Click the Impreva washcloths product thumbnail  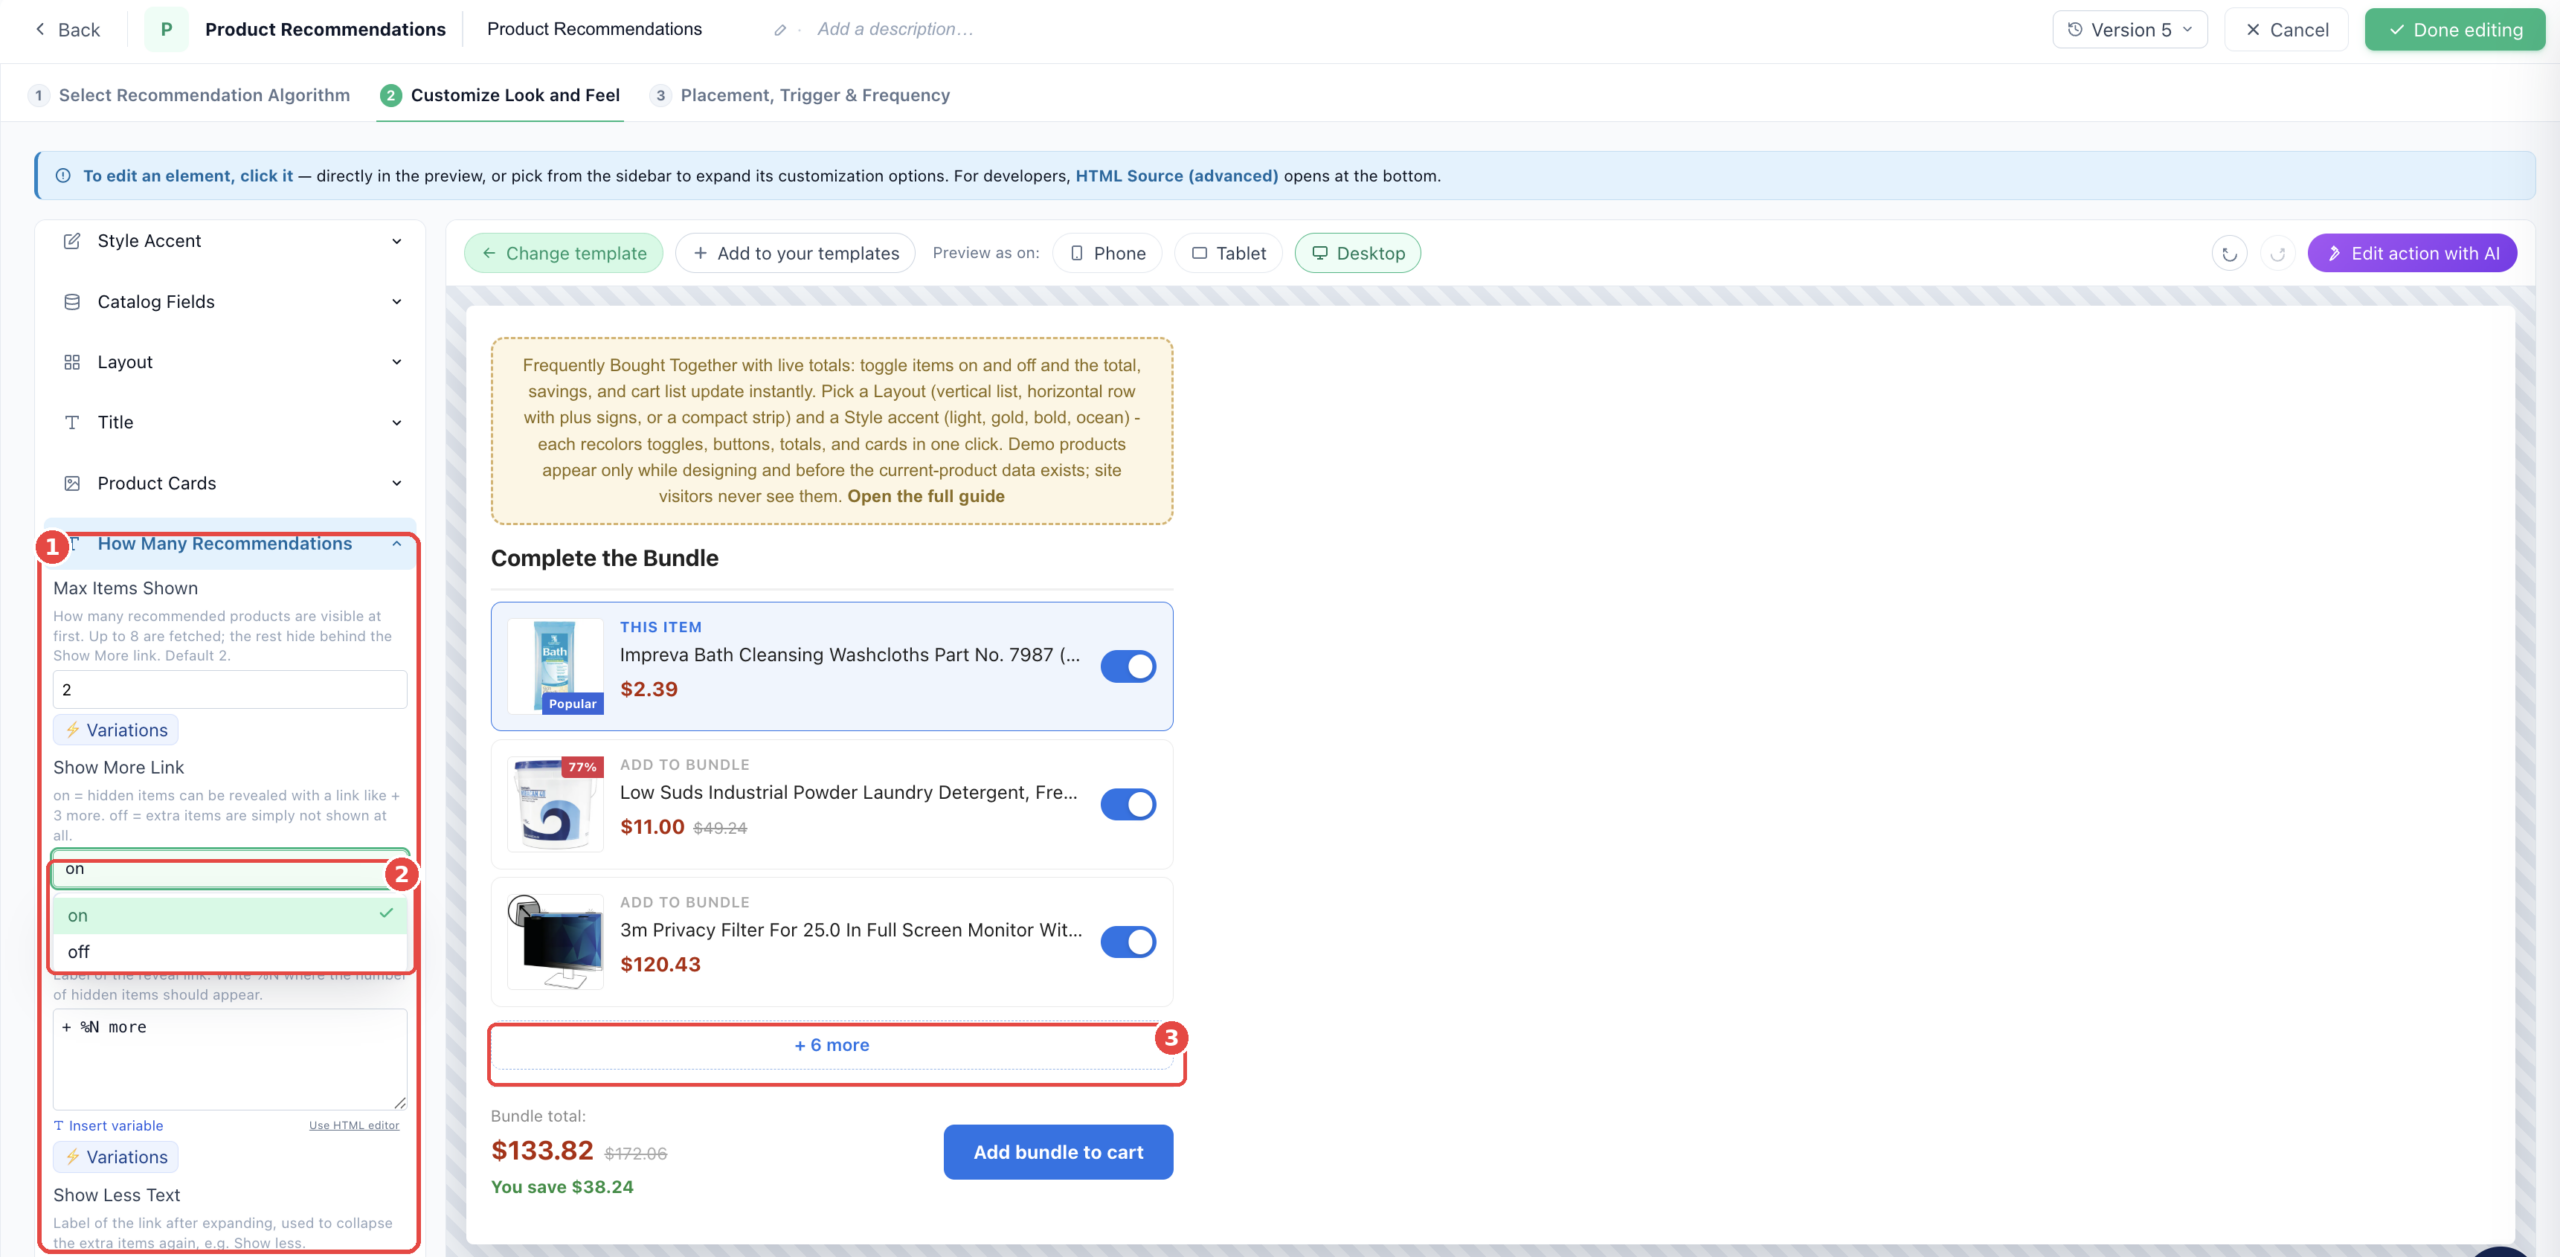[555, 666]
